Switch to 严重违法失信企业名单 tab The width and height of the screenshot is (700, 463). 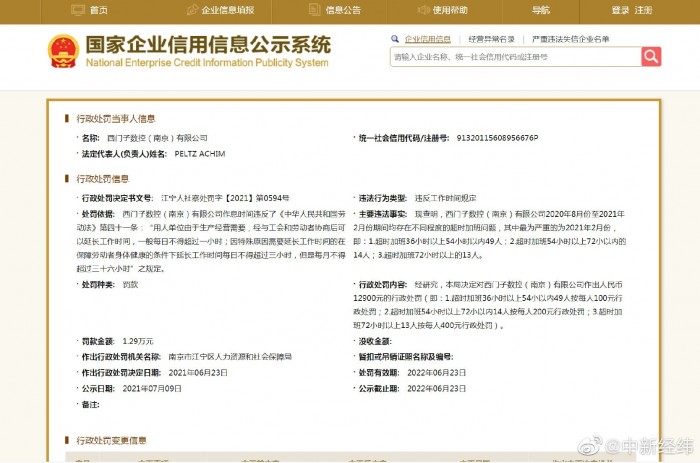click(x=571, y=39)
